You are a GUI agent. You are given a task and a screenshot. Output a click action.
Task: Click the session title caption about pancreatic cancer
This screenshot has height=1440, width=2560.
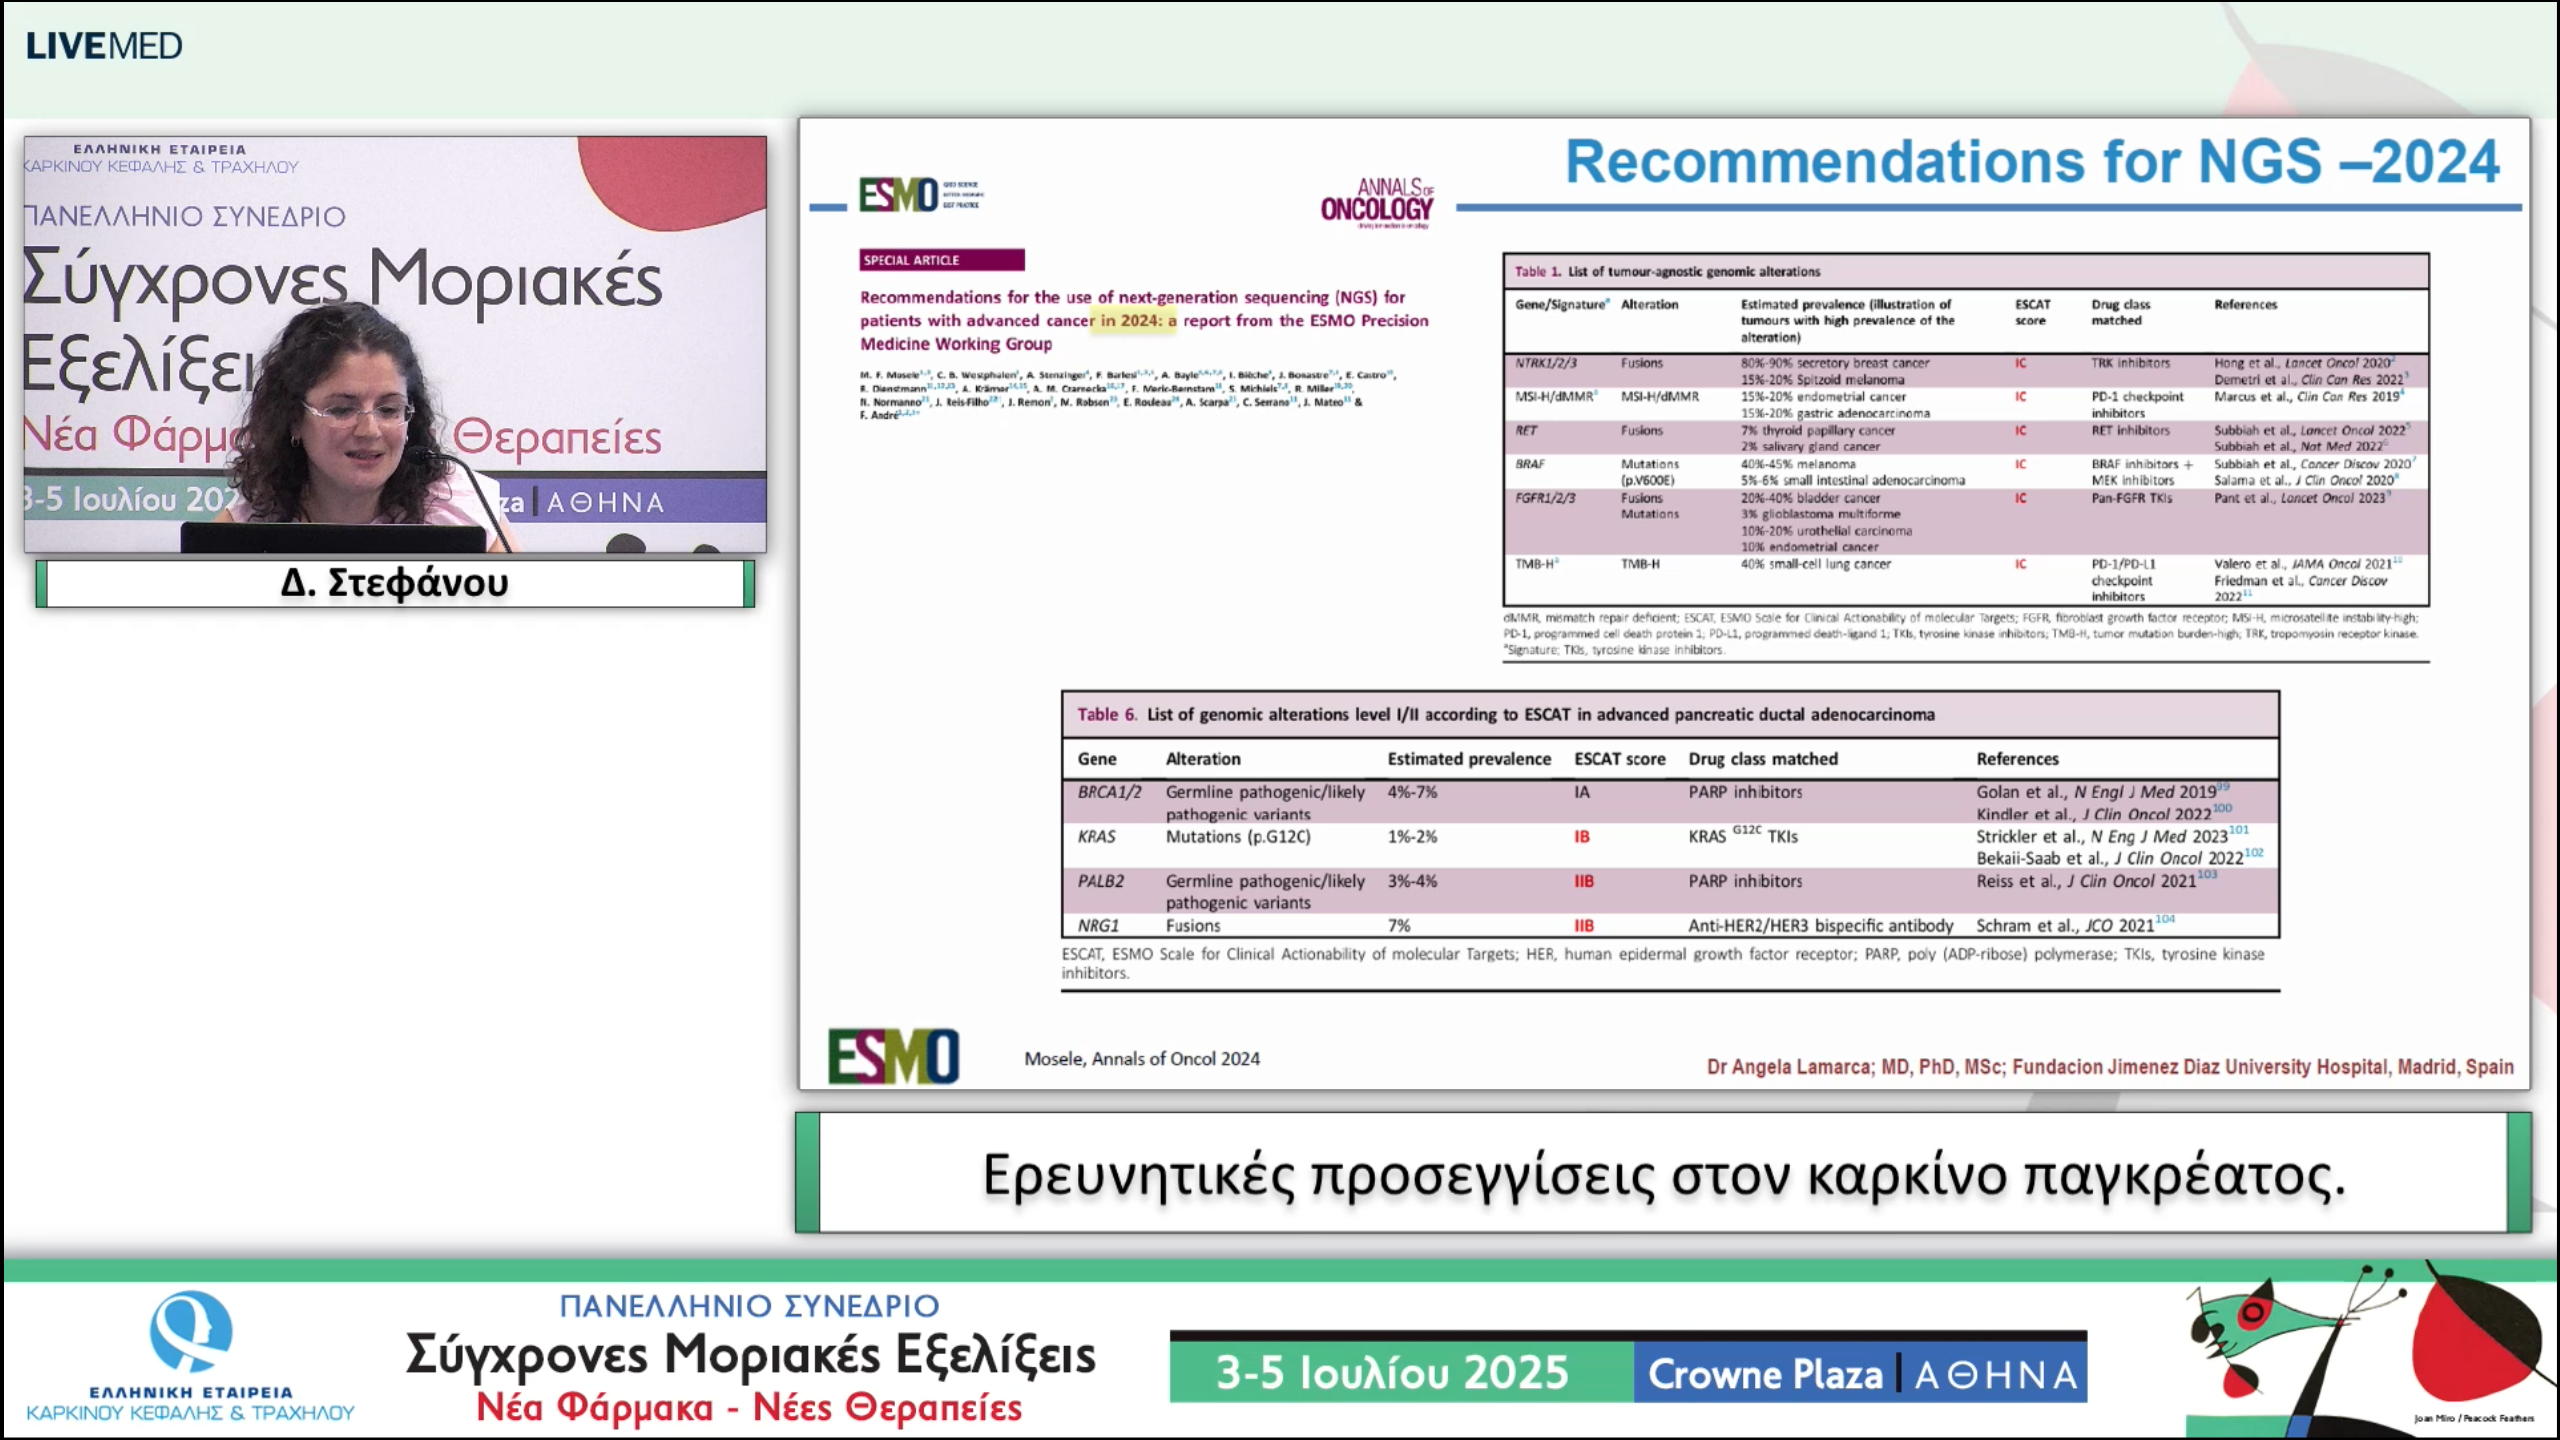1663,1174
